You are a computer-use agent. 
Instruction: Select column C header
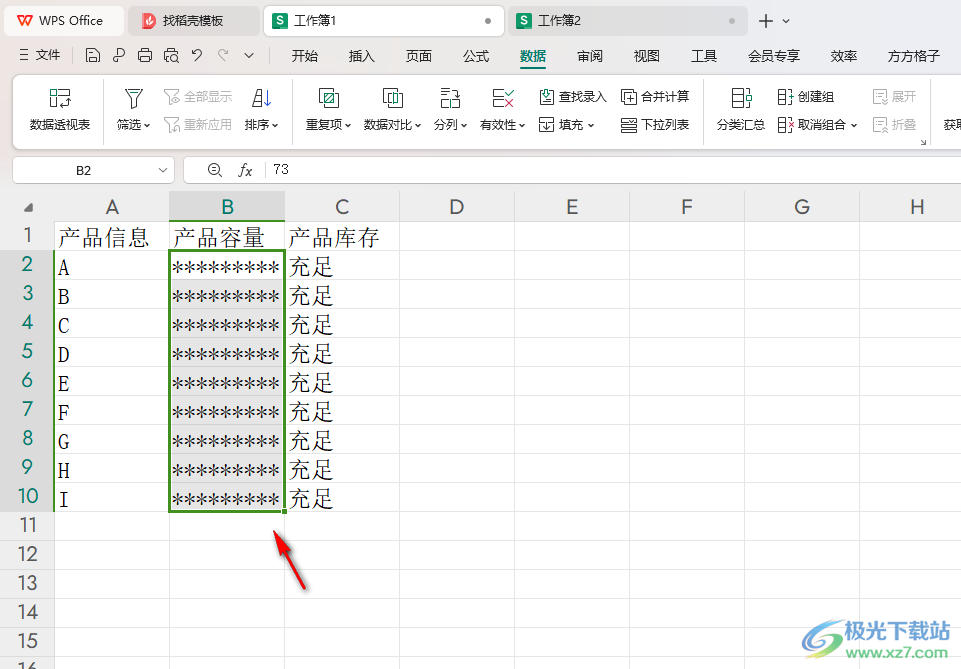tap(342, 207)
